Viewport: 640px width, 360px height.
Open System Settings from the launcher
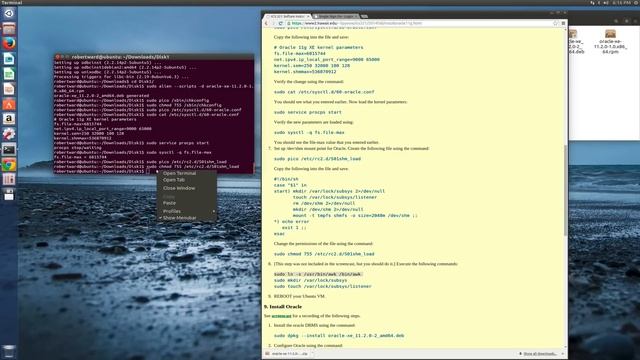(x=9, y=134)
